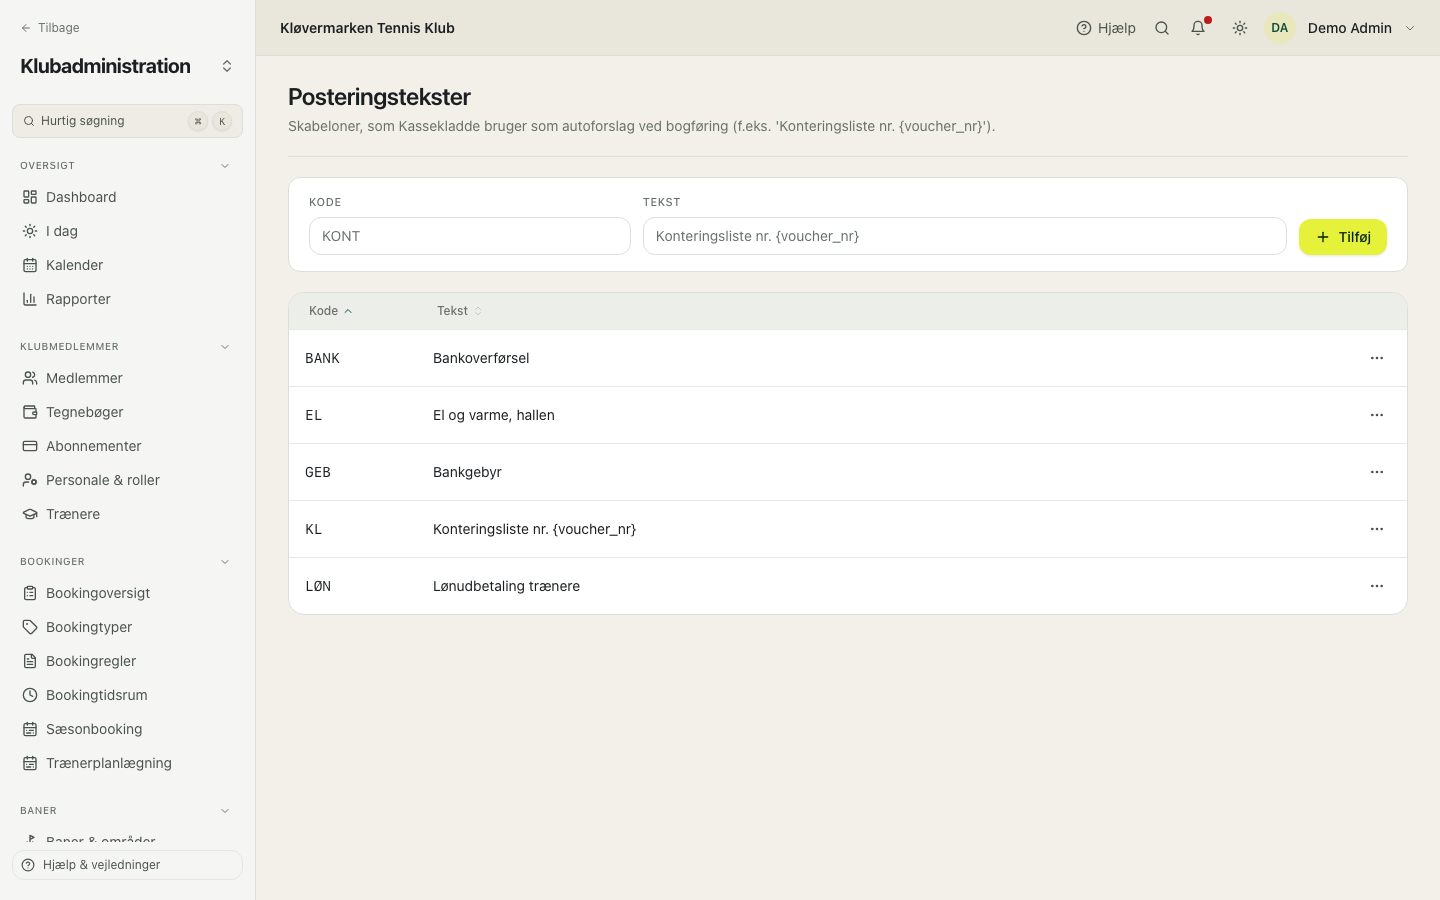Viewport: 1440px width, 900px height.
Task: Click the Bookingregler document icon
Action: [x=30, y=661]
